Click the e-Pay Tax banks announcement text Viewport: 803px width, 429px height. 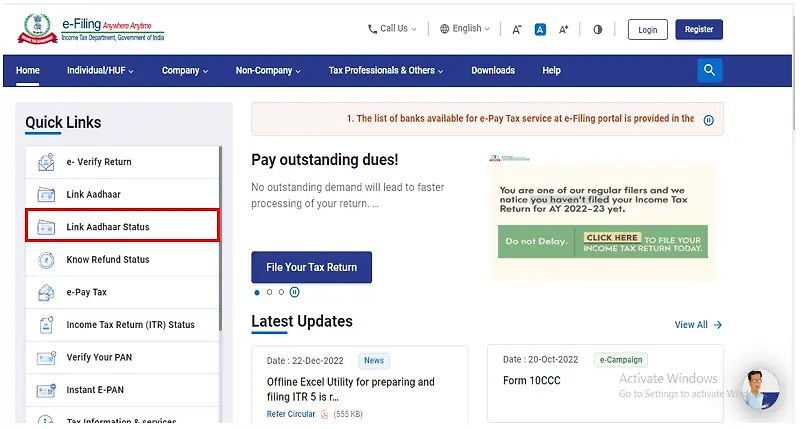520,119
